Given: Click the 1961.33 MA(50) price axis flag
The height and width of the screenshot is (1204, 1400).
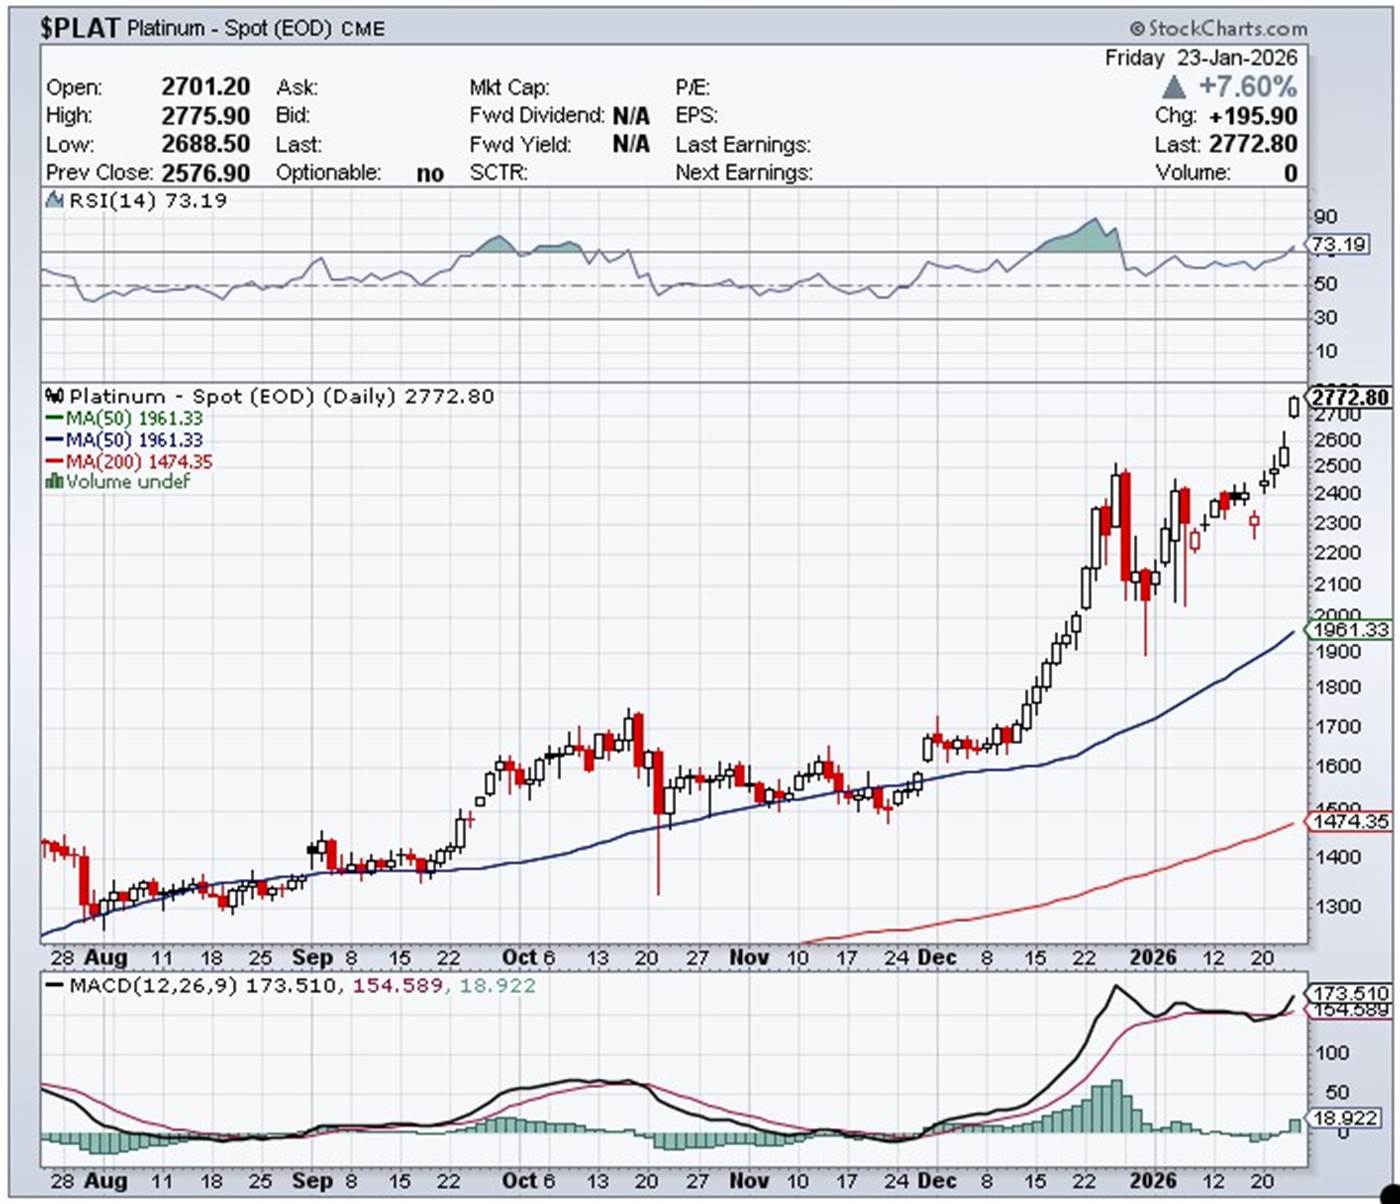Looking at the screenshot, I should [x=1349, y=630].
